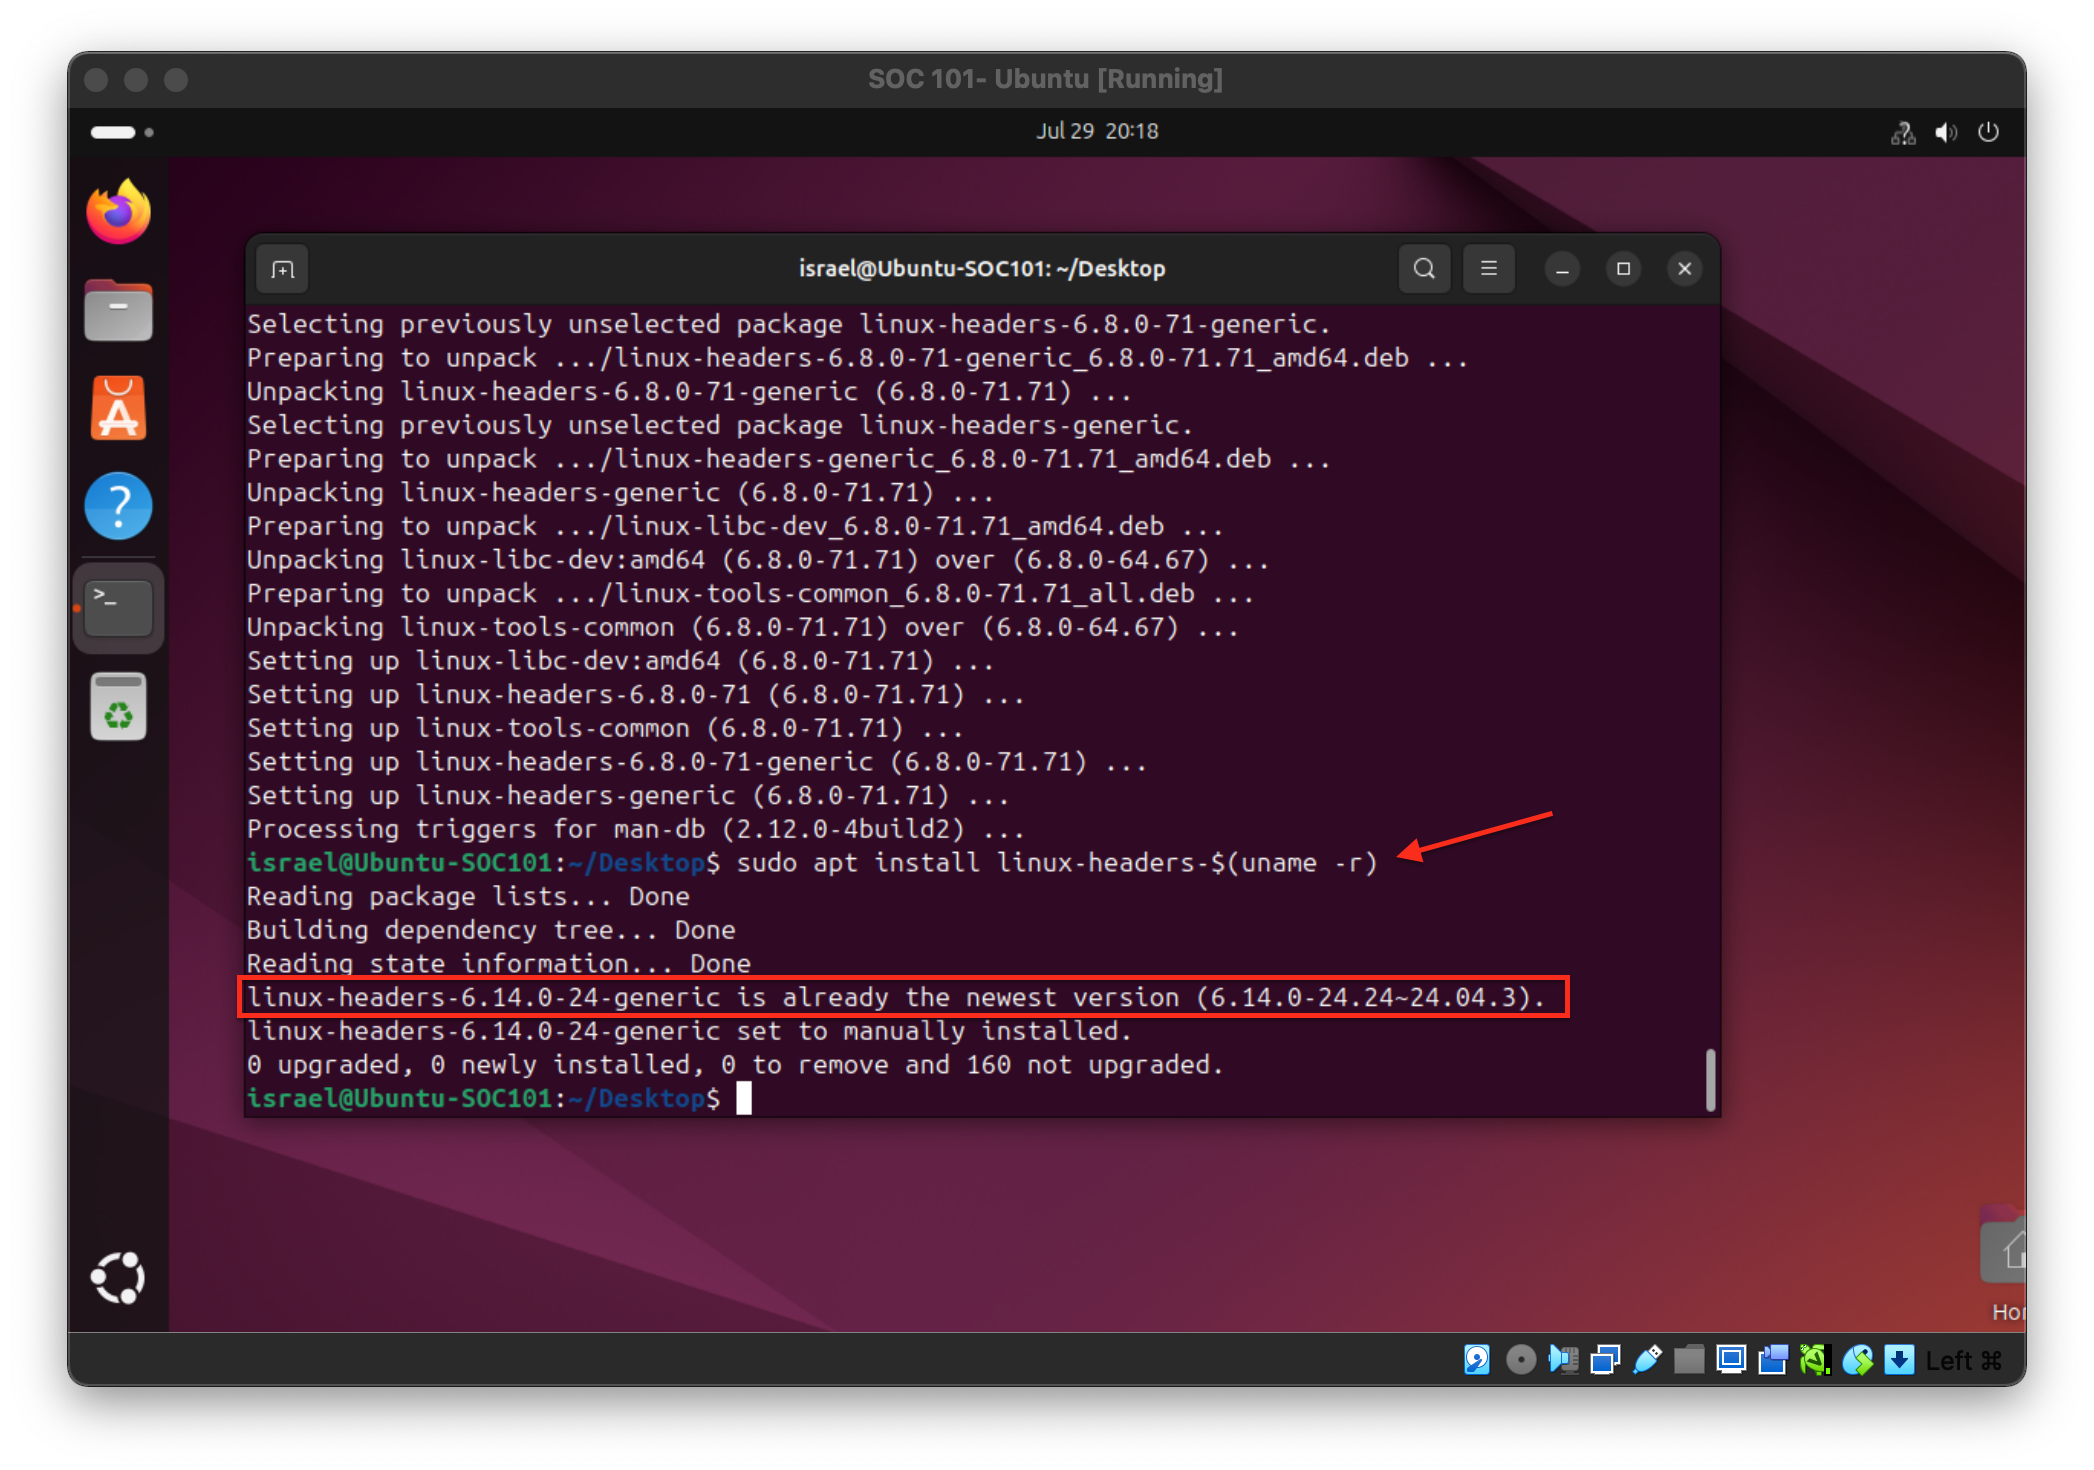Viewport: 2094px width, 1470px height.
Task: Click the line 'Building dependency tree... Done'
Action: 491,930
